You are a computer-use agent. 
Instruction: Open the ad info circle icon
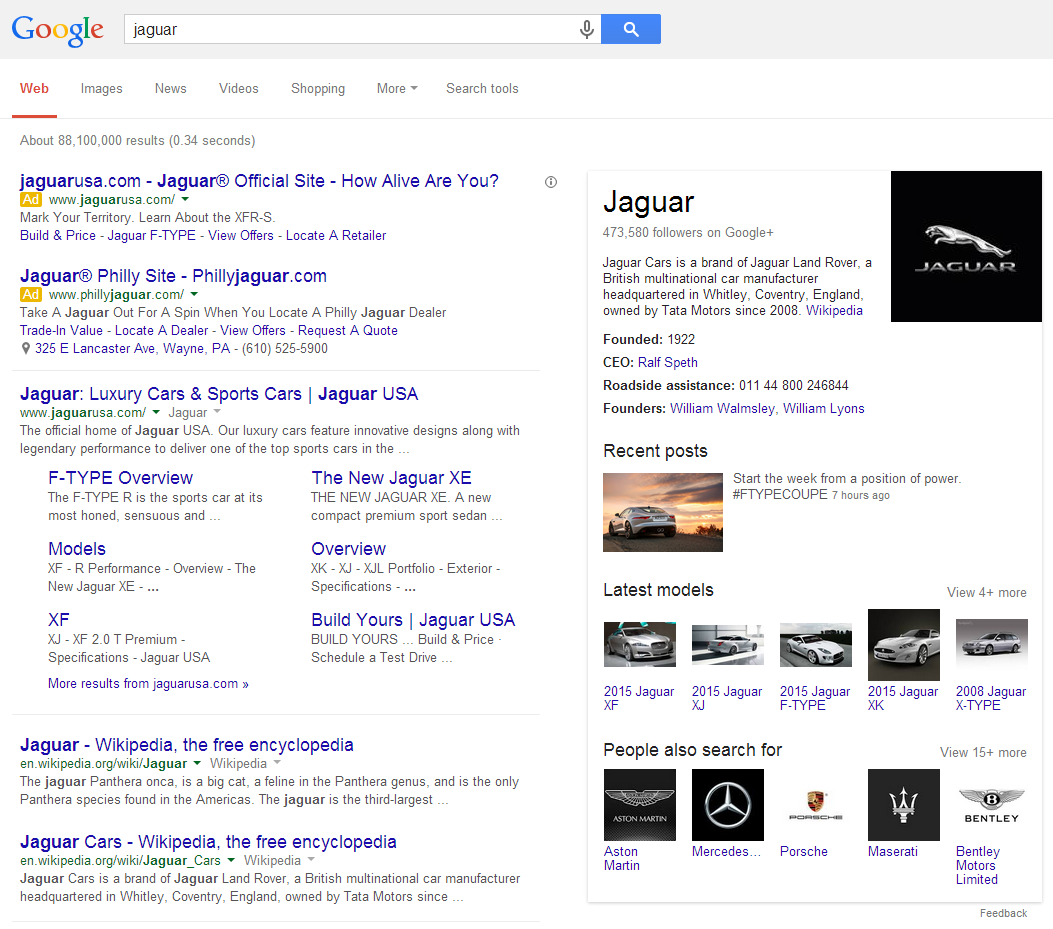[x=551, y=182]
